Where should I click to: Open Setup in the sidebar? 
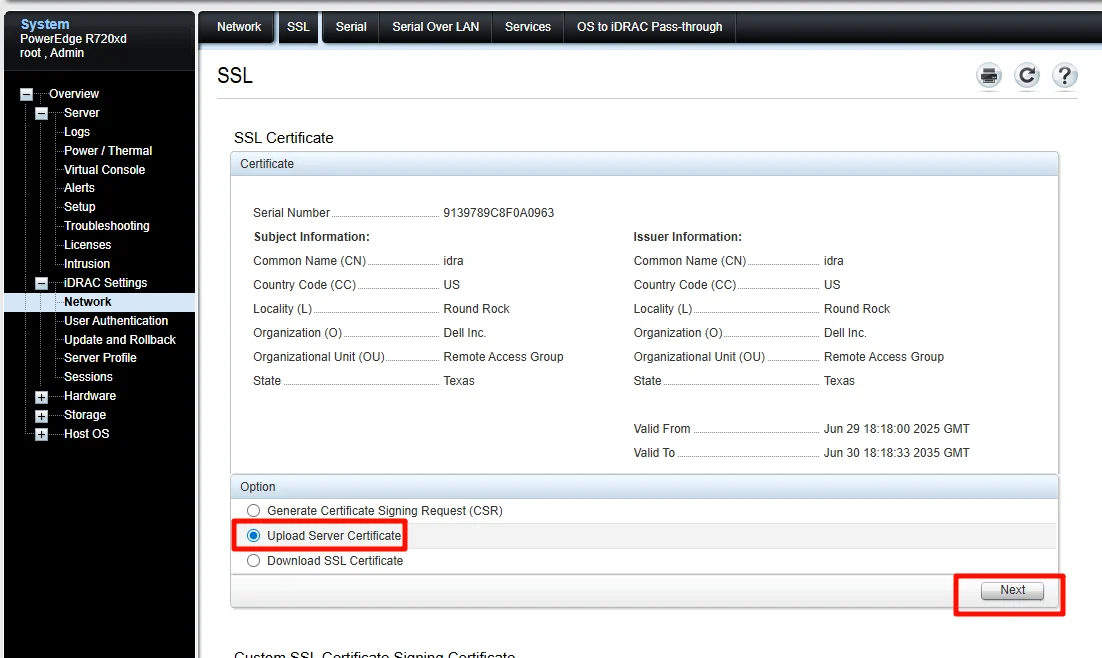click(79, 207)
